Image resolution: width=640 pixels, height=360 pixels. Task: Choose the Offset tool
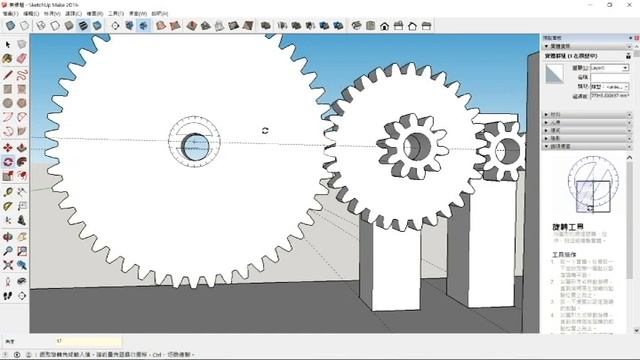22,176
